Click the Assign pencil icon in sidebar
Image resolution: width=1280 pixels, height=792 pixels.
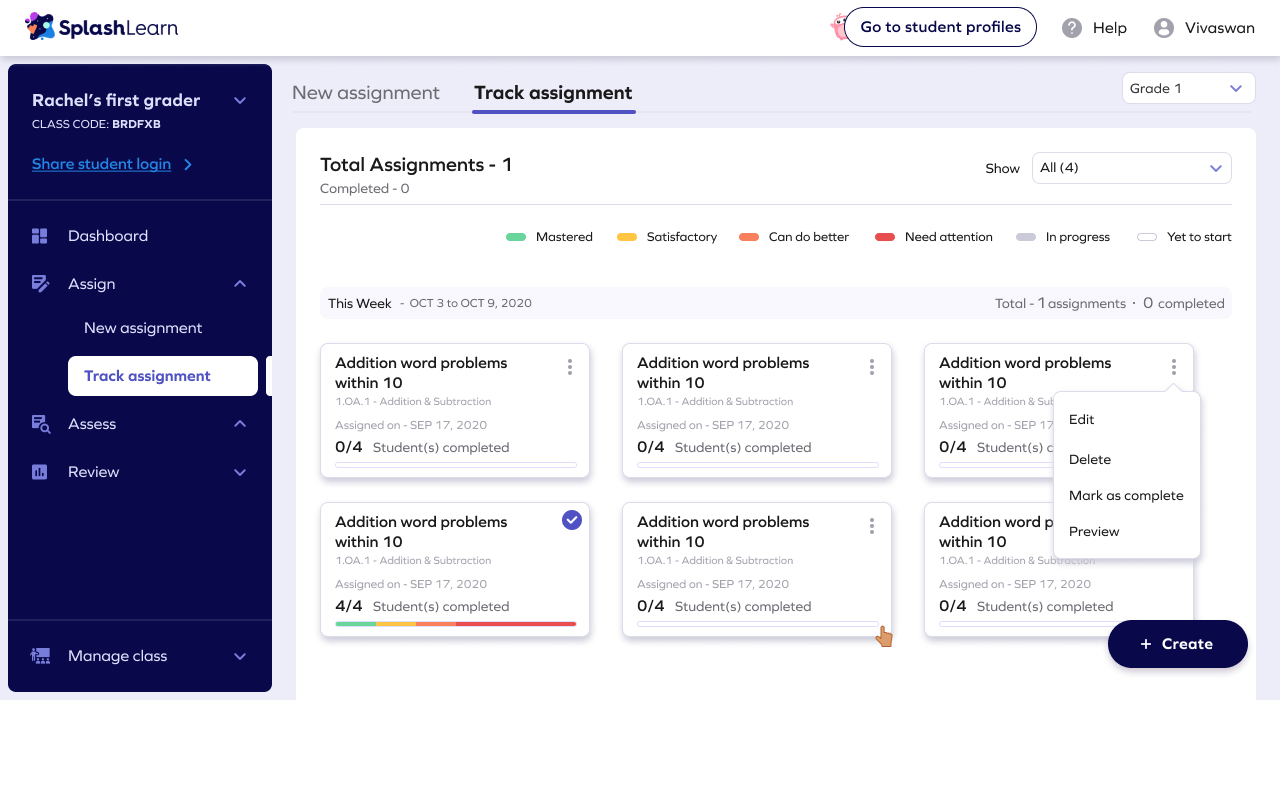(40, 284)
